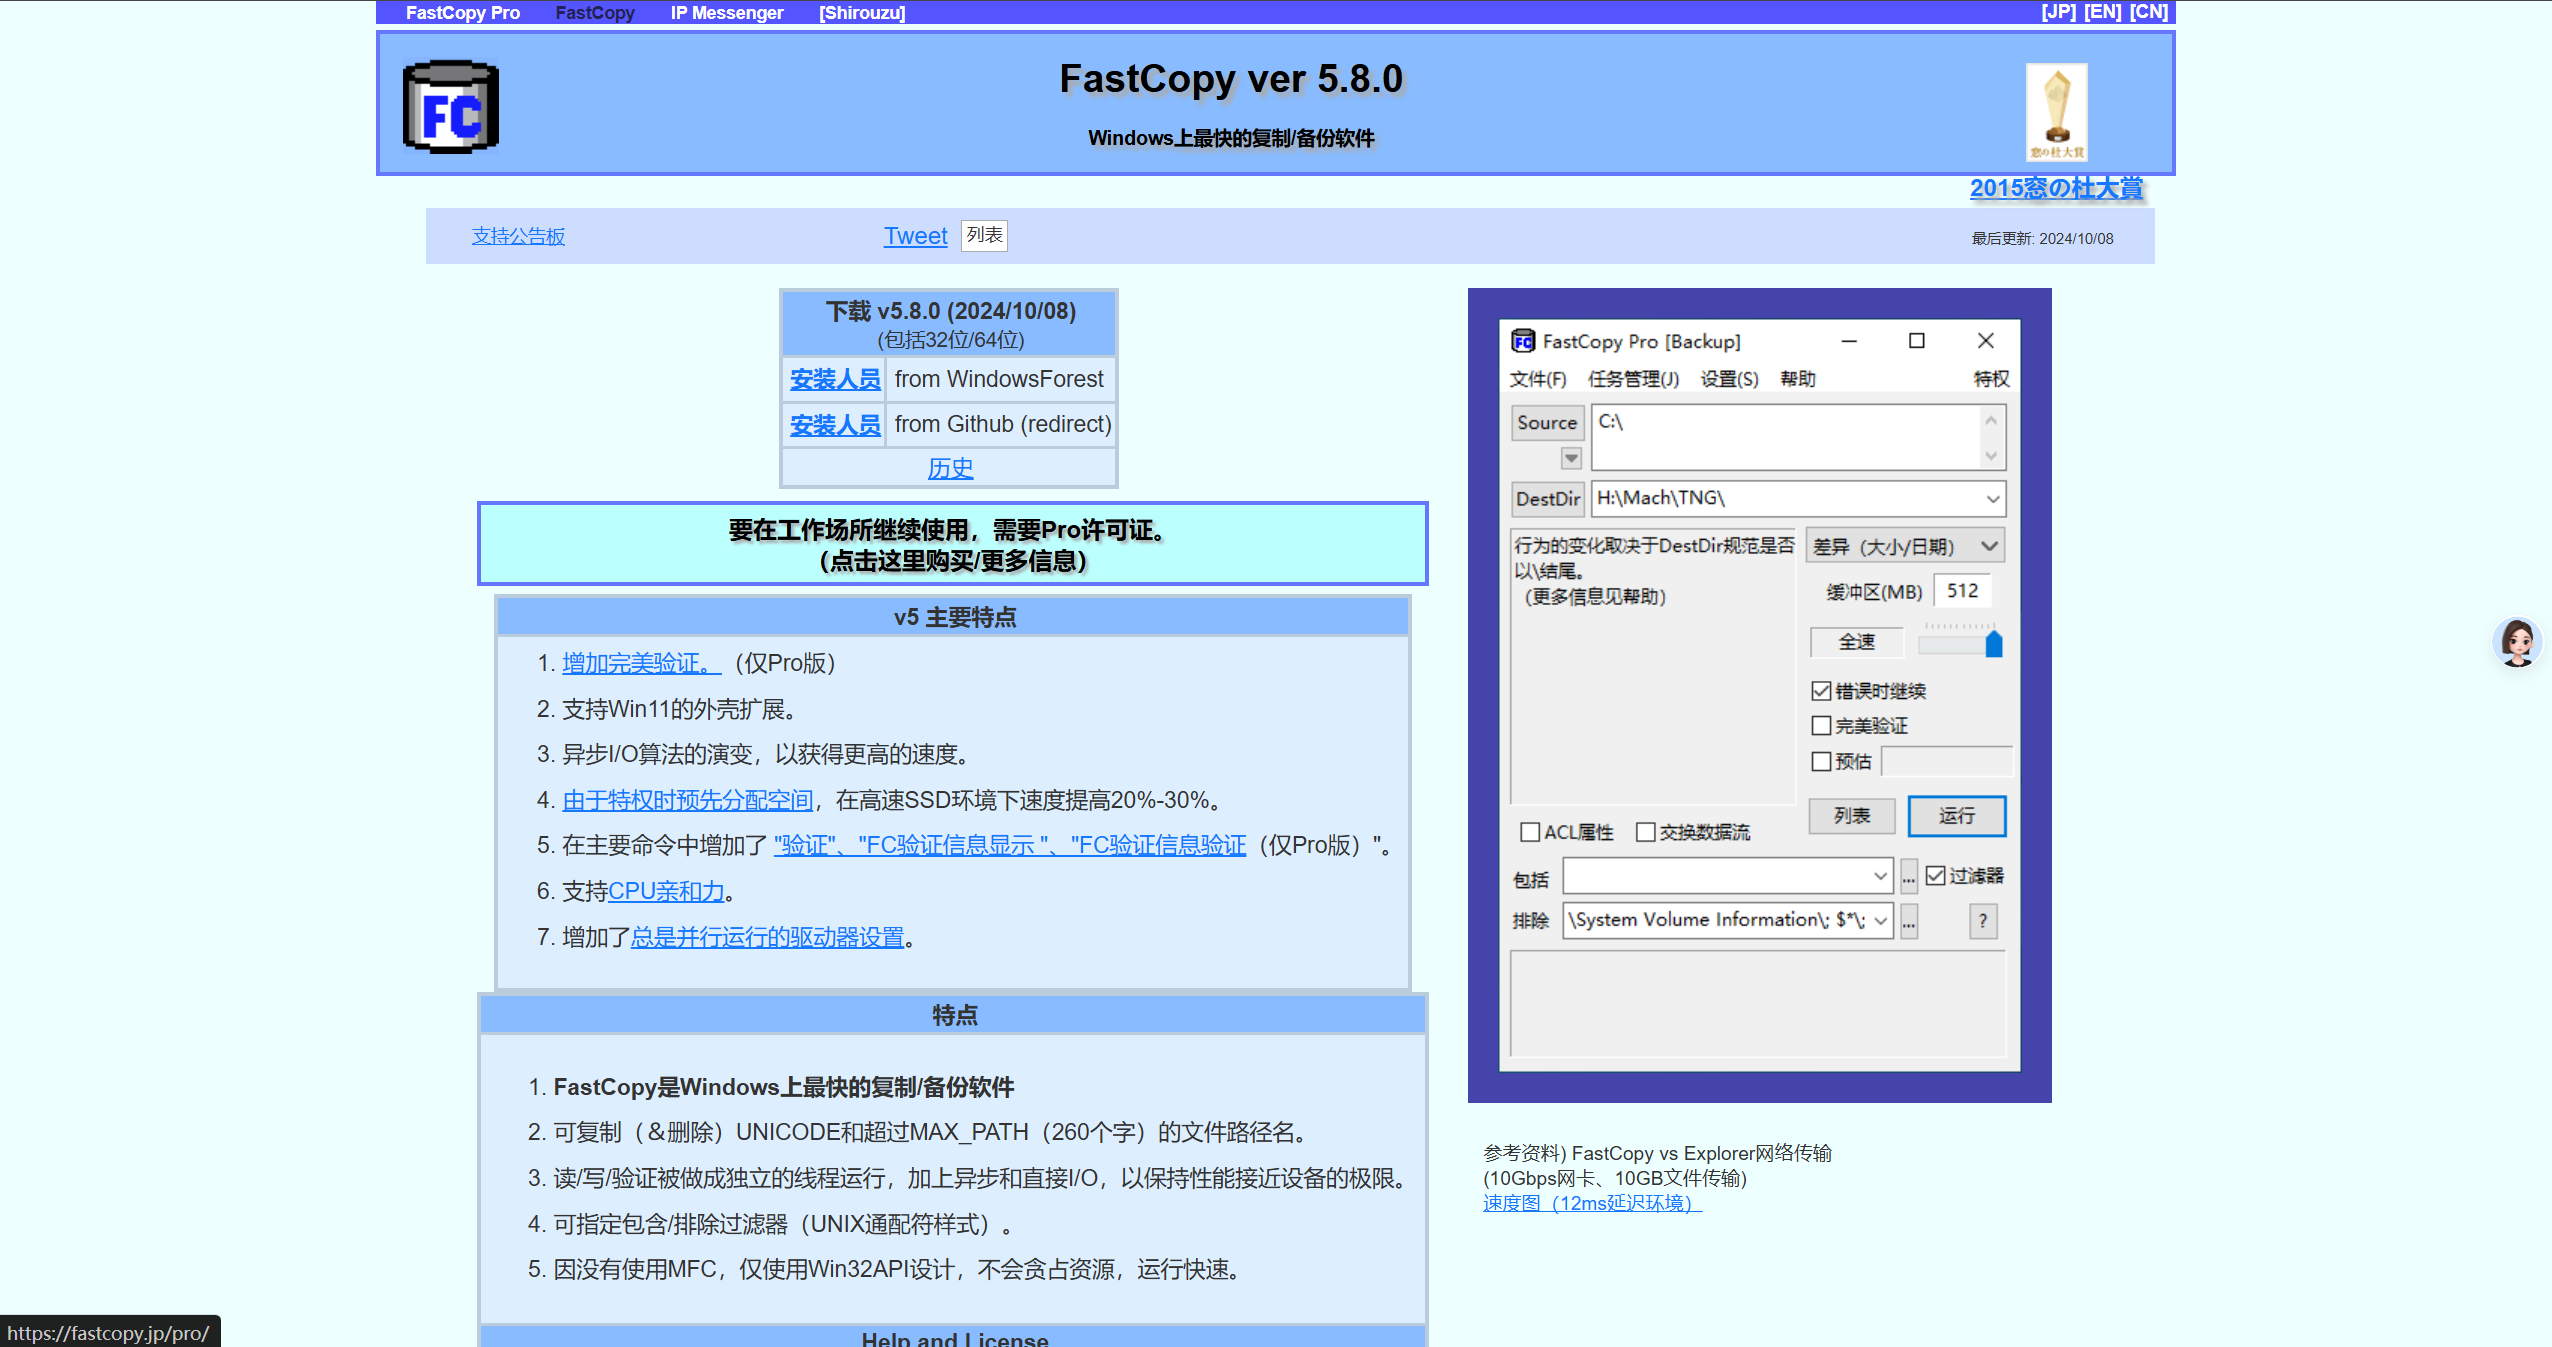2552x1347 pixels.
Task: Click small arrow button below Source
Action: pos(1571,458)
